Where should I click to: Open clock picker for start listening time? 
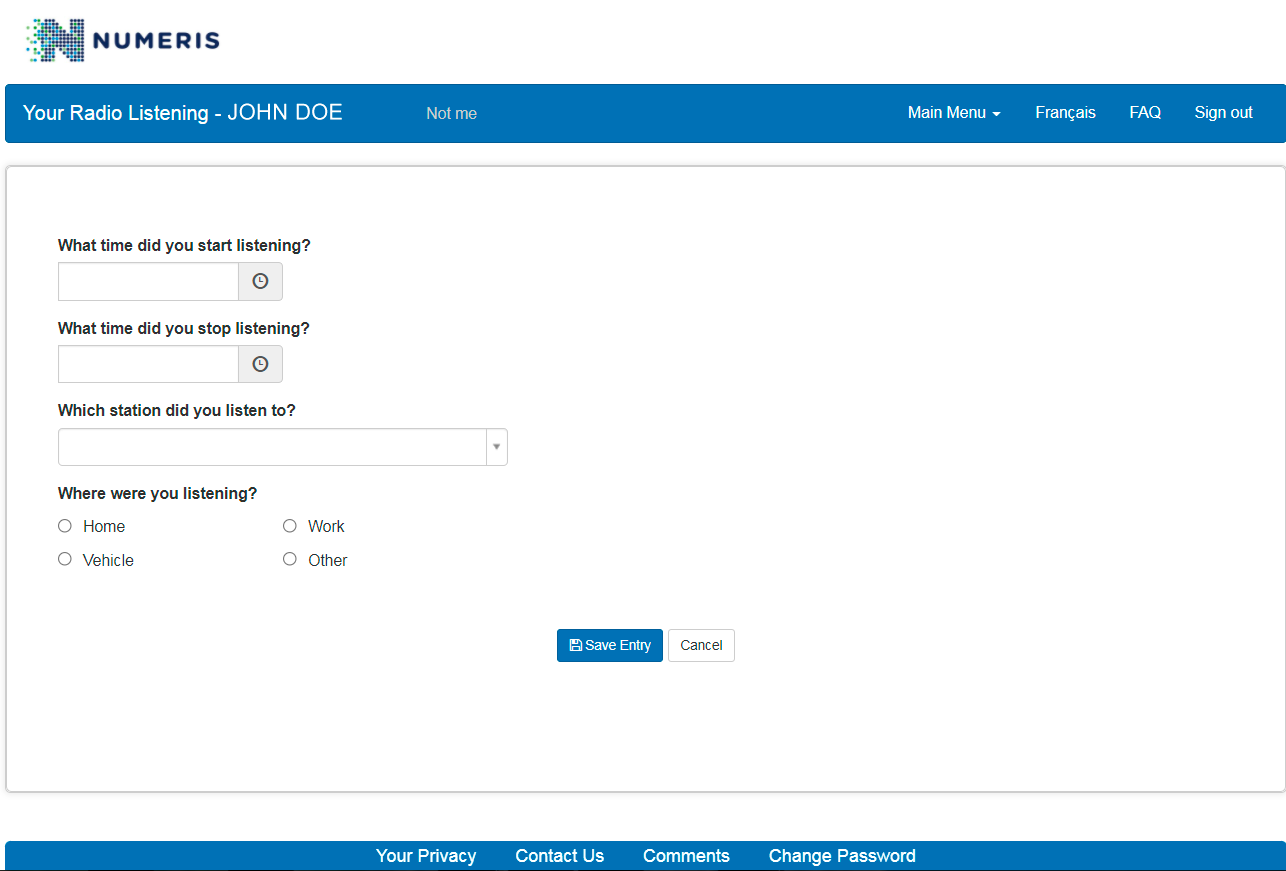260,282
